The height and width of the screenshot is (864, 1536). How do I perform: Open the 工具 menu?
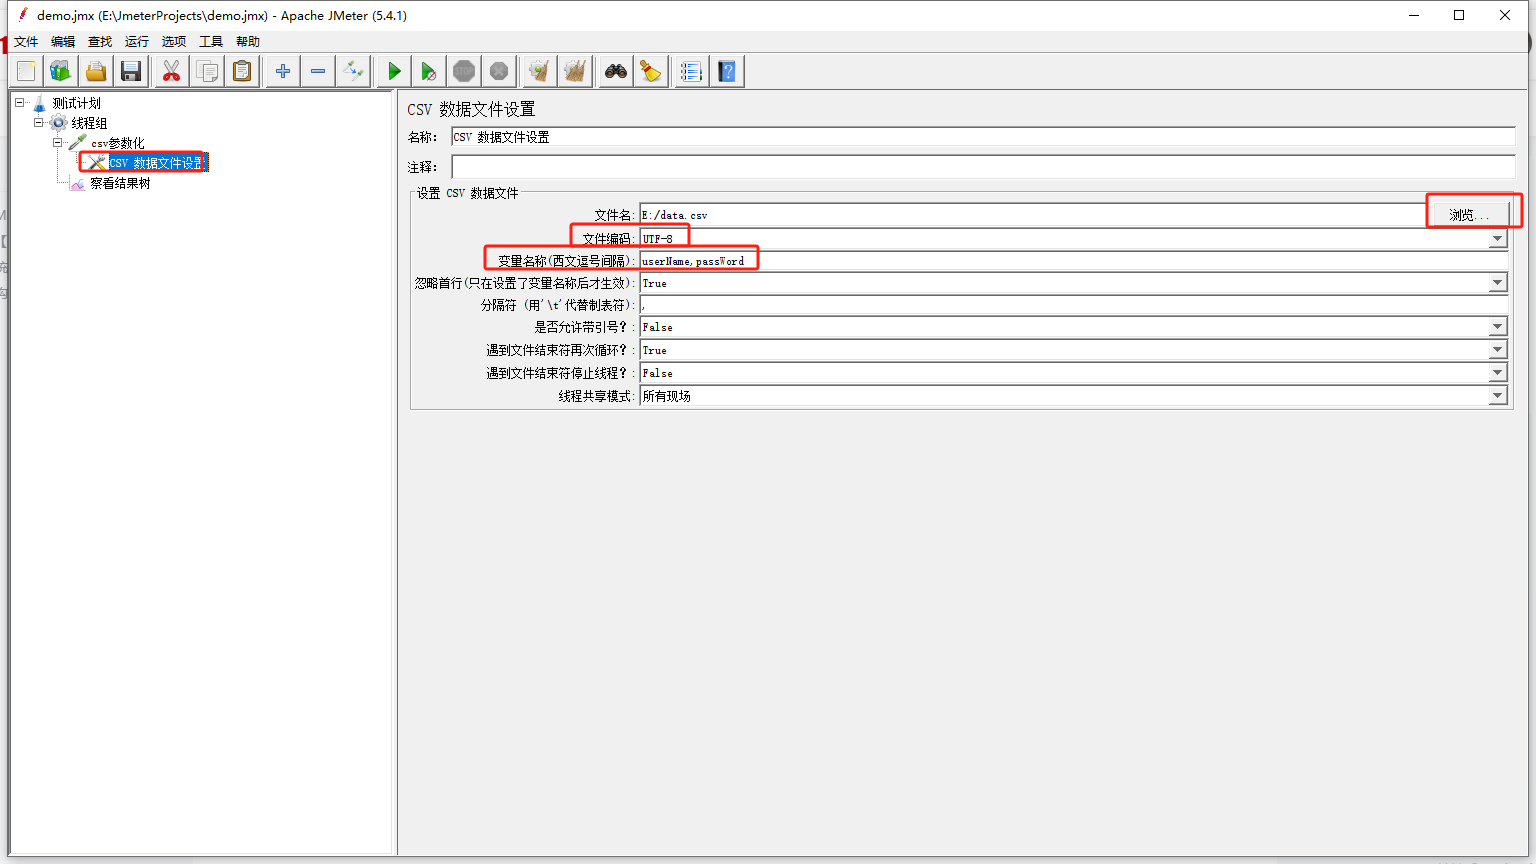tap(211, 41)
